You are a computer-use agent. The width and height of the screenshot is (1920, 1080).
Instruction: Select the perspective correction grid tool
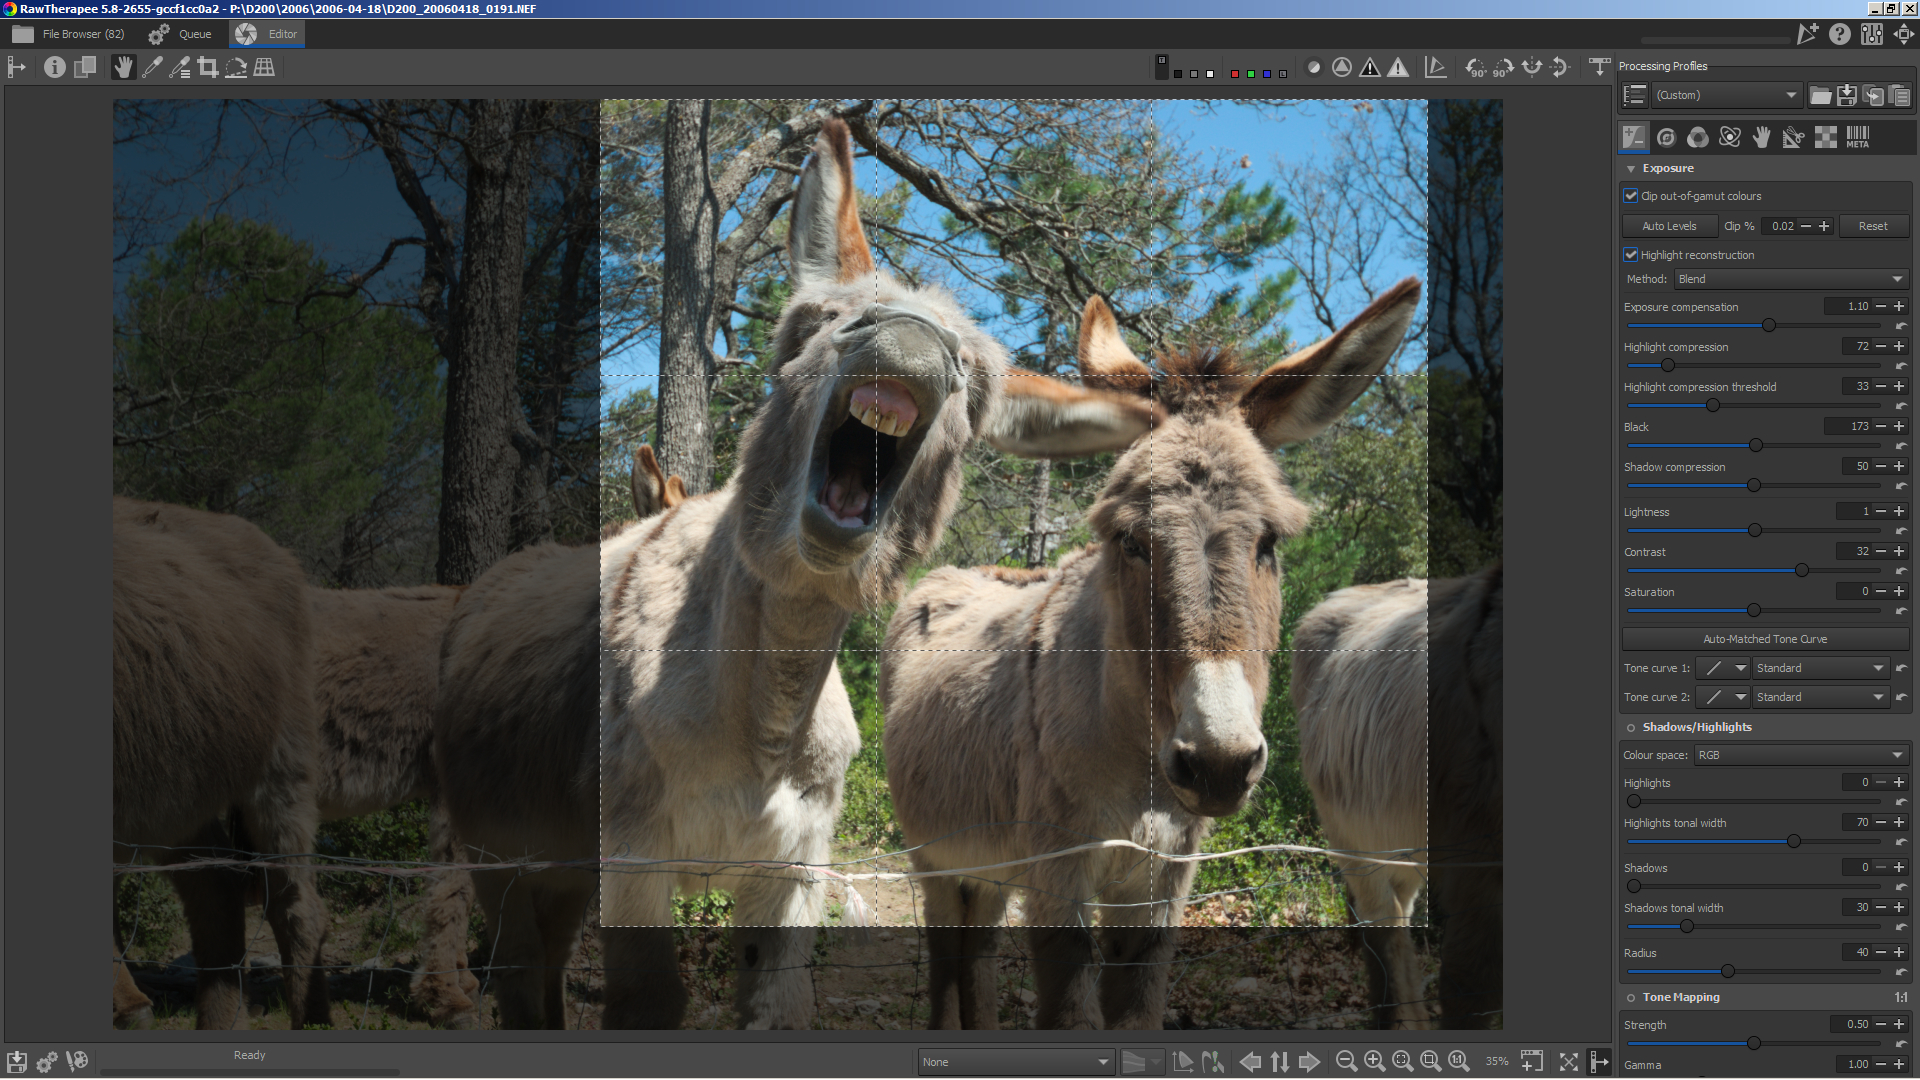(264, 67)
